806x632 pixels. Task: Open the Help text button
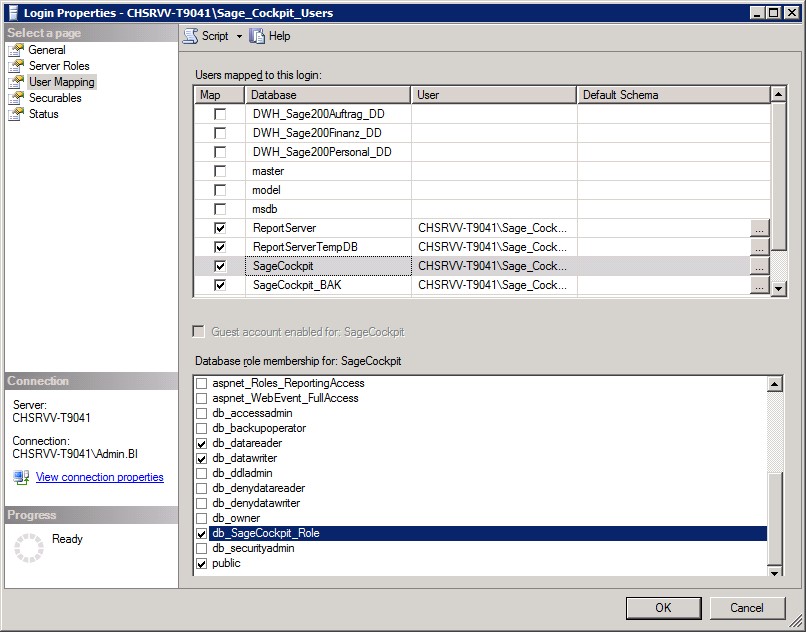pos(280,36)
